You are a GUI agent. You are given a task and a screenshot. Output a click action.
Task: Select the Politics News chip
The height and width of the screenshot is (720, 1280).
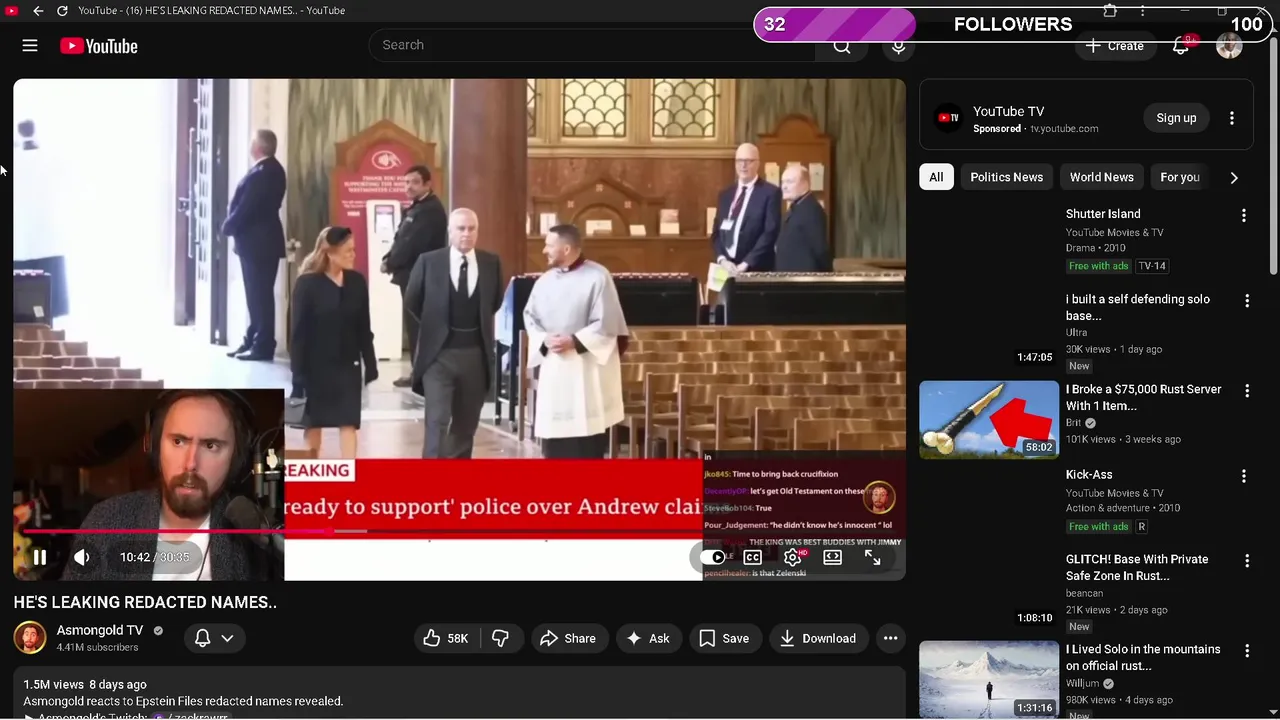[x=1006, y=177]
